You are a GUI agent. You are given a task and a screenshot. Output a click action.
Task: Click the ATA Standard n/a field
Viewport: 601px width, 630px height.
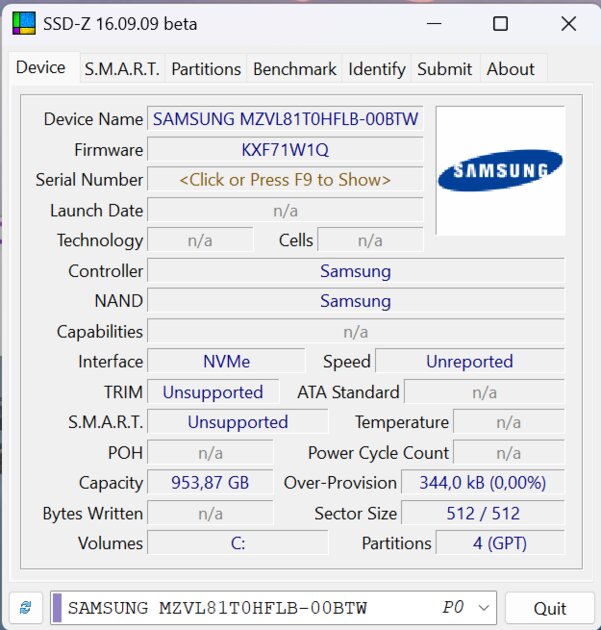(484, 392)
